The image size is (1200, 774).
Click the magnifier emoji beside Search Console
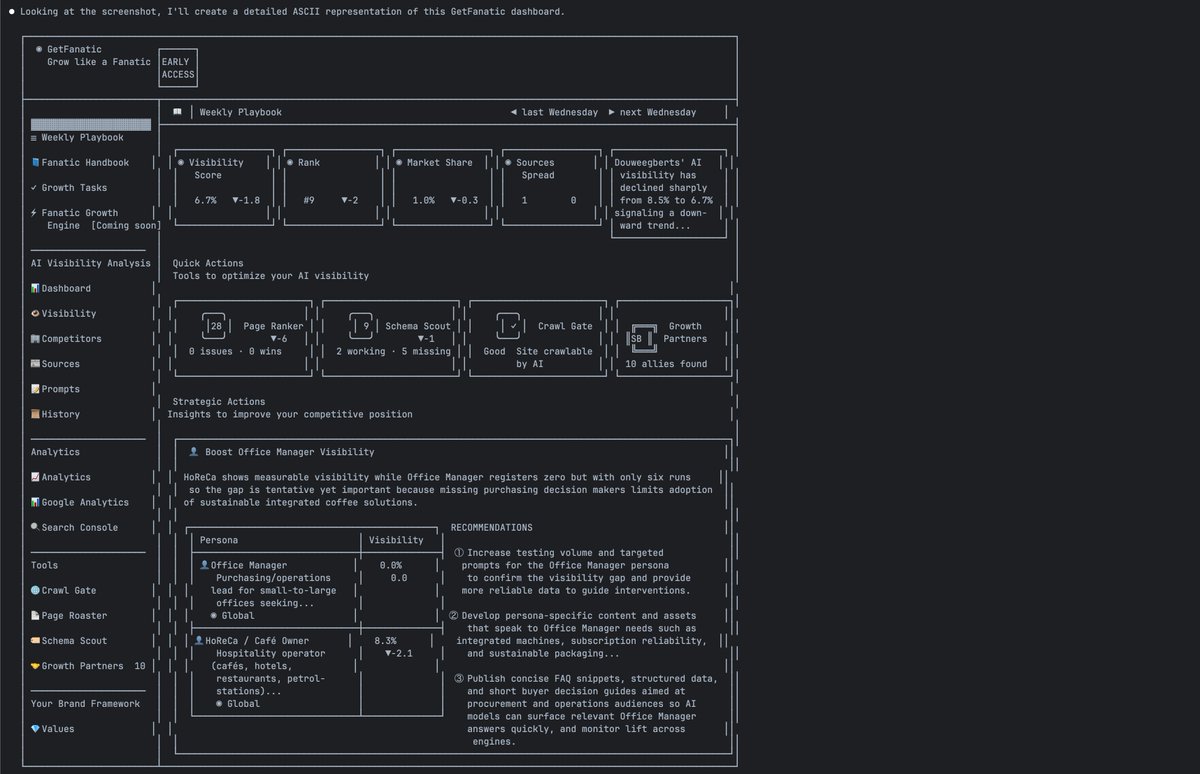(x=35, y=527)
